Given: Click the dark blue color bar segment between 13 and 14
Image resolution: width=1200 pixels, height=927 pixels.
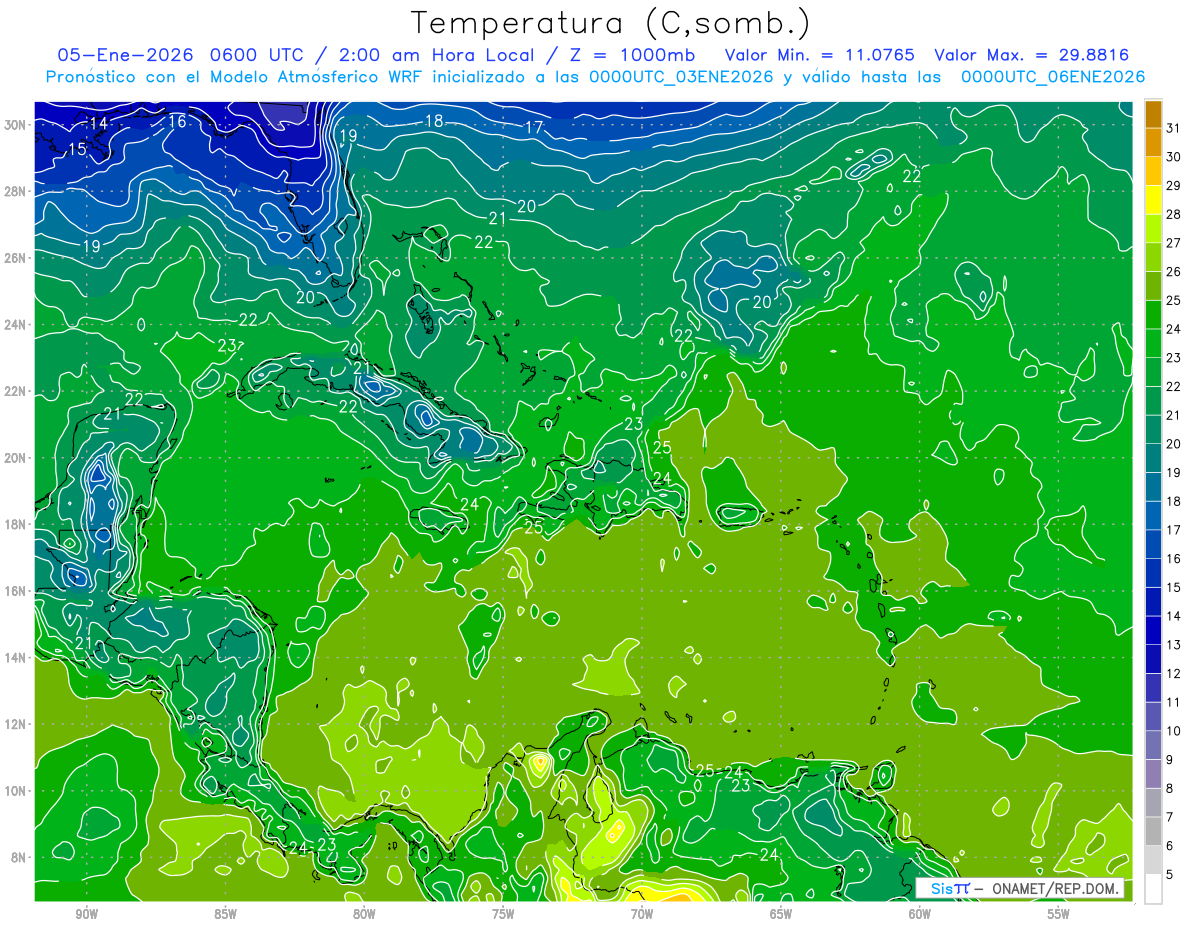Looking at the screenshot, I should (x=1153, y=630).
